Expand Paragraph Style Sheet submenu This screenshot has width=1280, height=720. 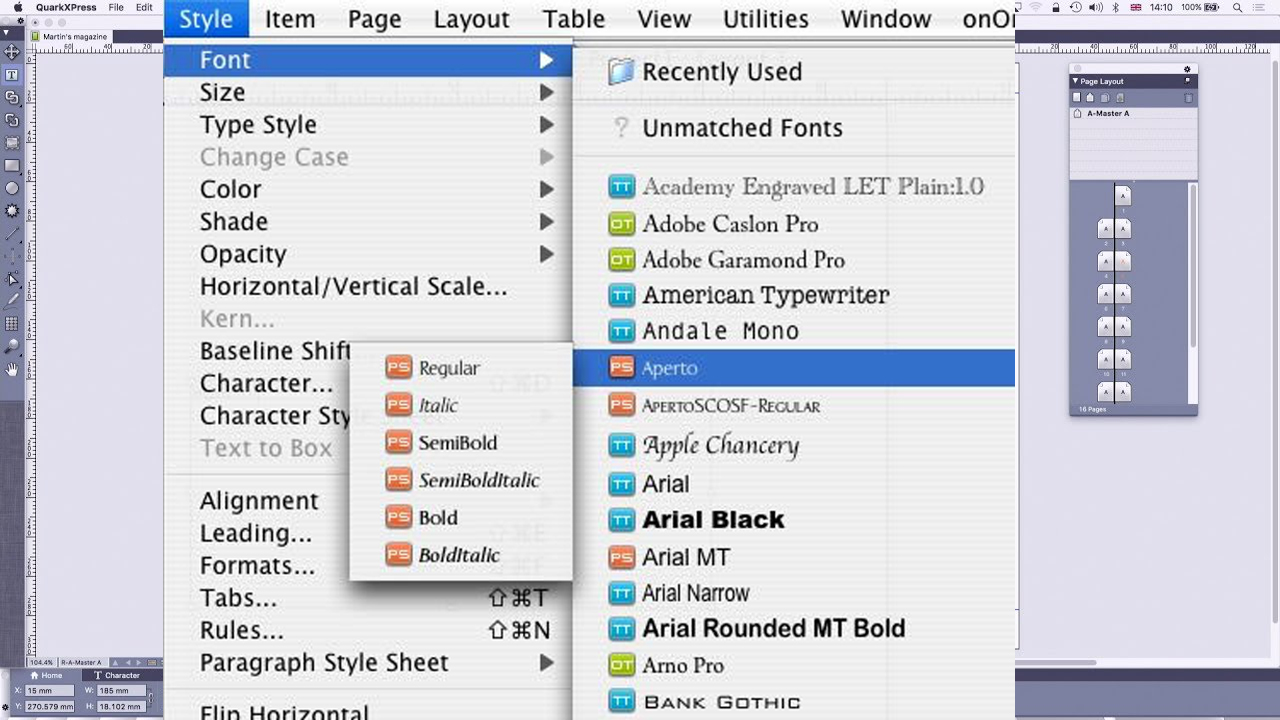367,663
